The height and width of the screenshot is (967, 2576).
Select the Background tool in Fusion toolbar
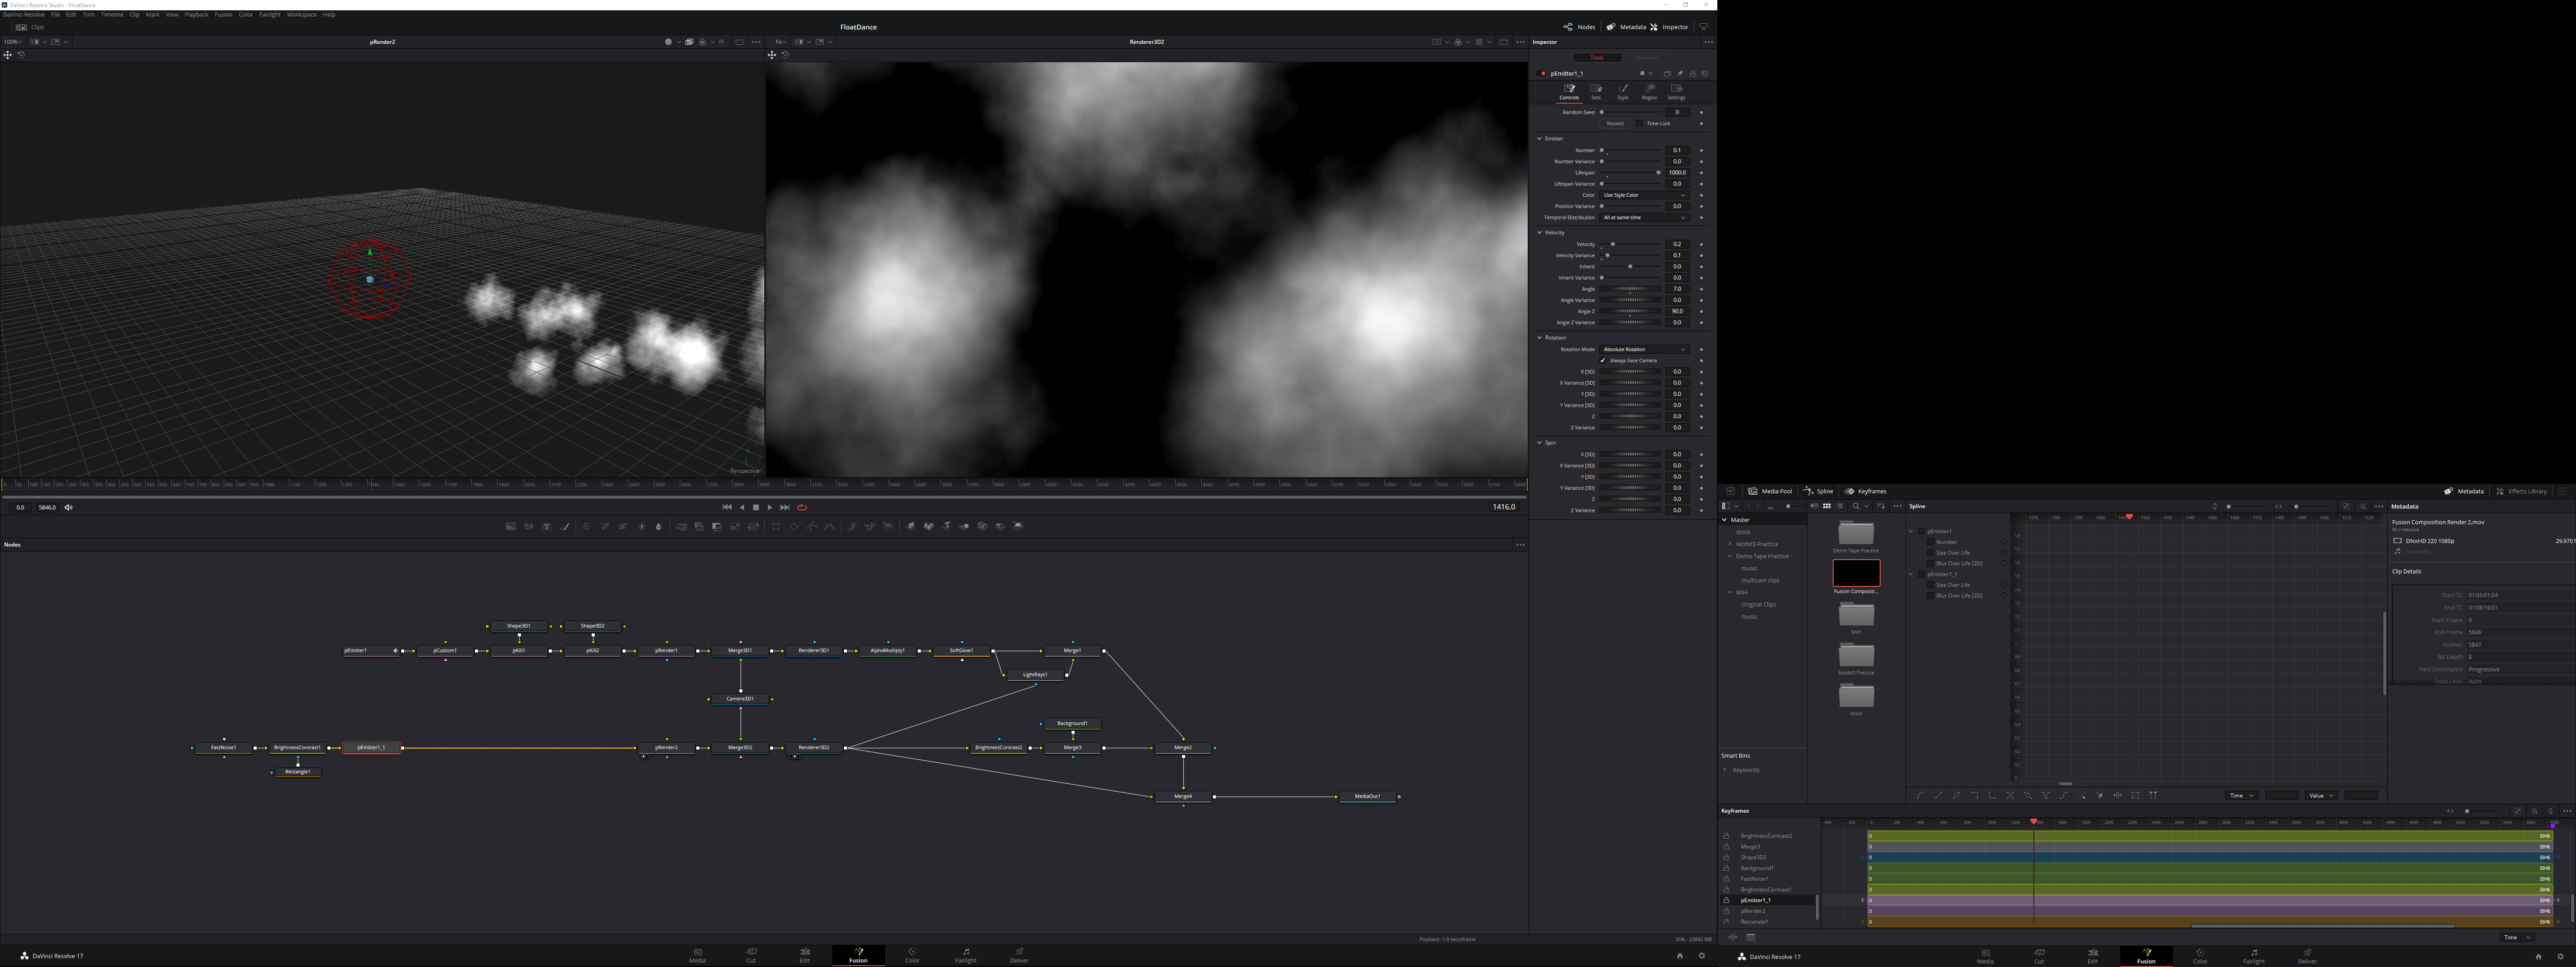pyautogui.click(x=511, y=526)
